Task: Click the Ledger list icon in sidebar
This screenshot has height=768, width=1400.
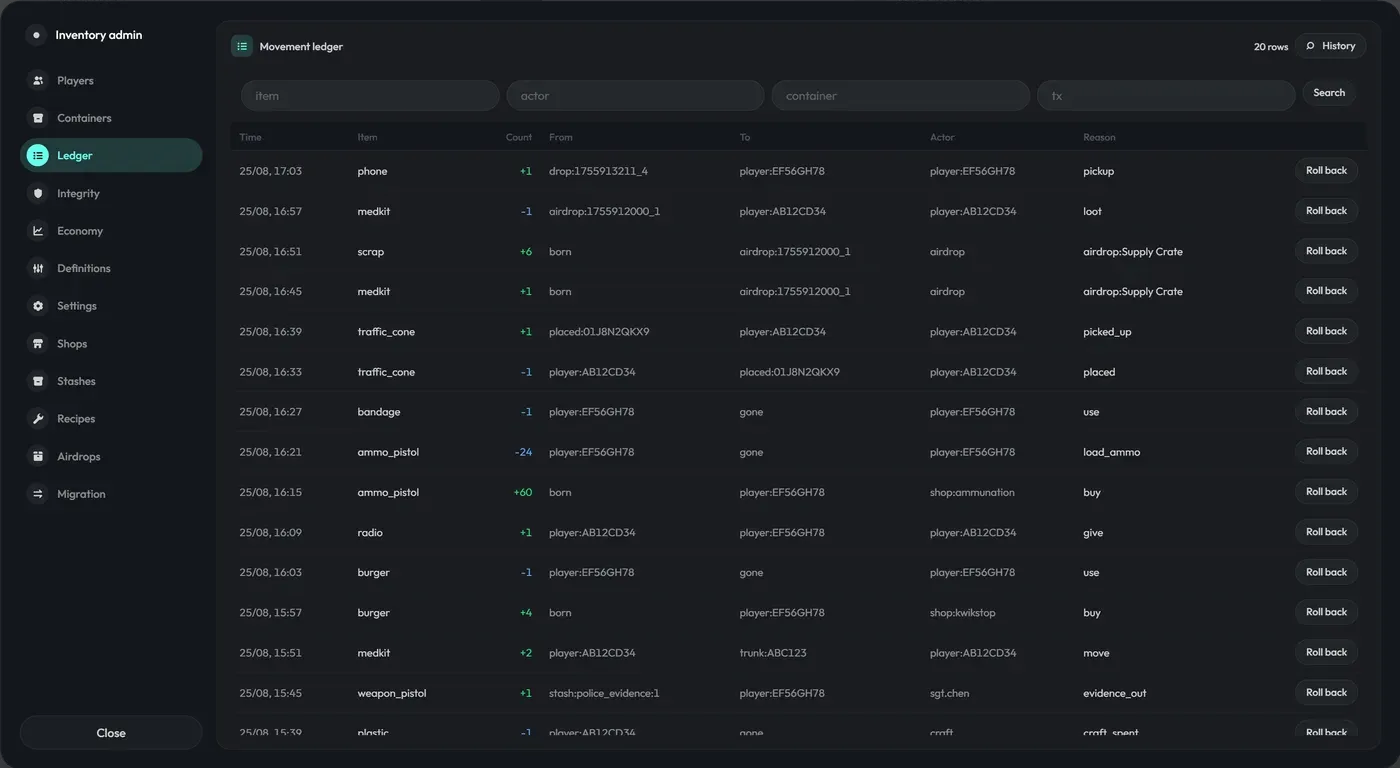Action: (x=38, y=156)
